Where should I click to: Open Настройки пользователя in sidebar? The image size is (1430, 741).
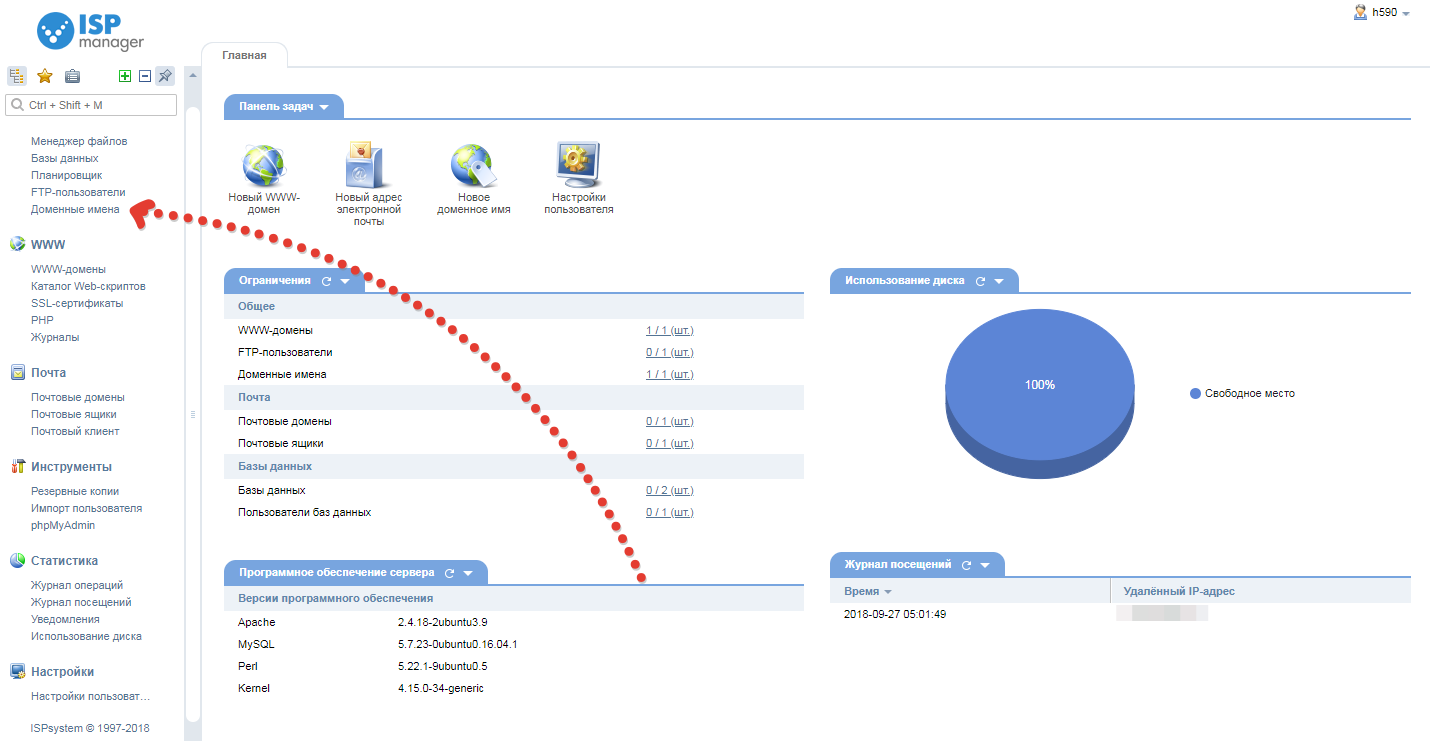click(x=90, y=696)
